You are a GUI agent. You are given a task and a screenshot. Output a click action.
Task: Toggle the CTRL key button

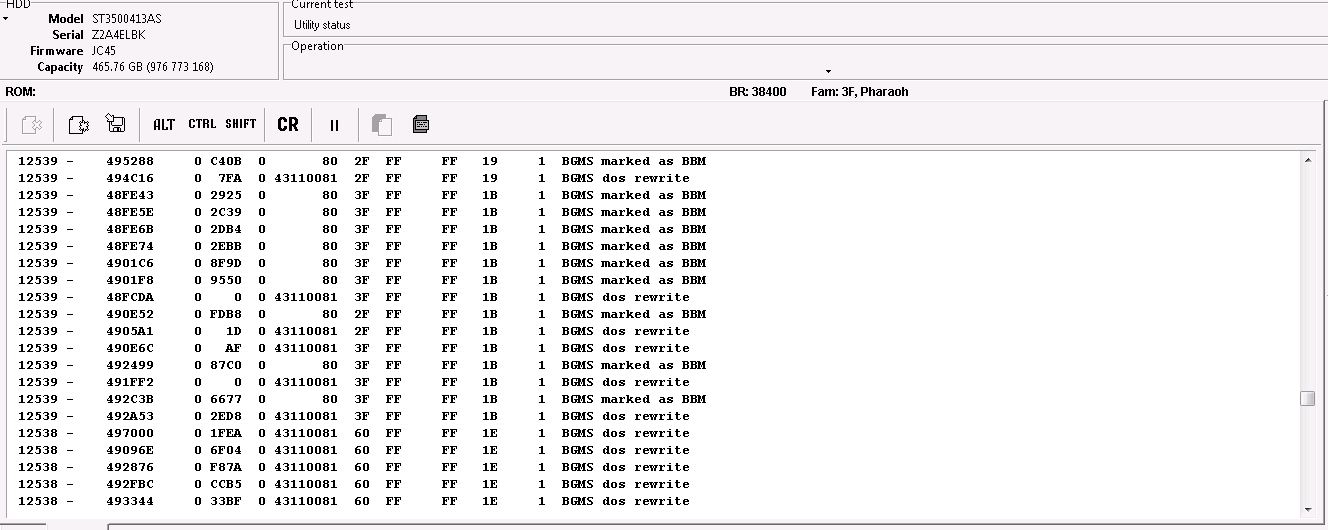tap(202, 124)
